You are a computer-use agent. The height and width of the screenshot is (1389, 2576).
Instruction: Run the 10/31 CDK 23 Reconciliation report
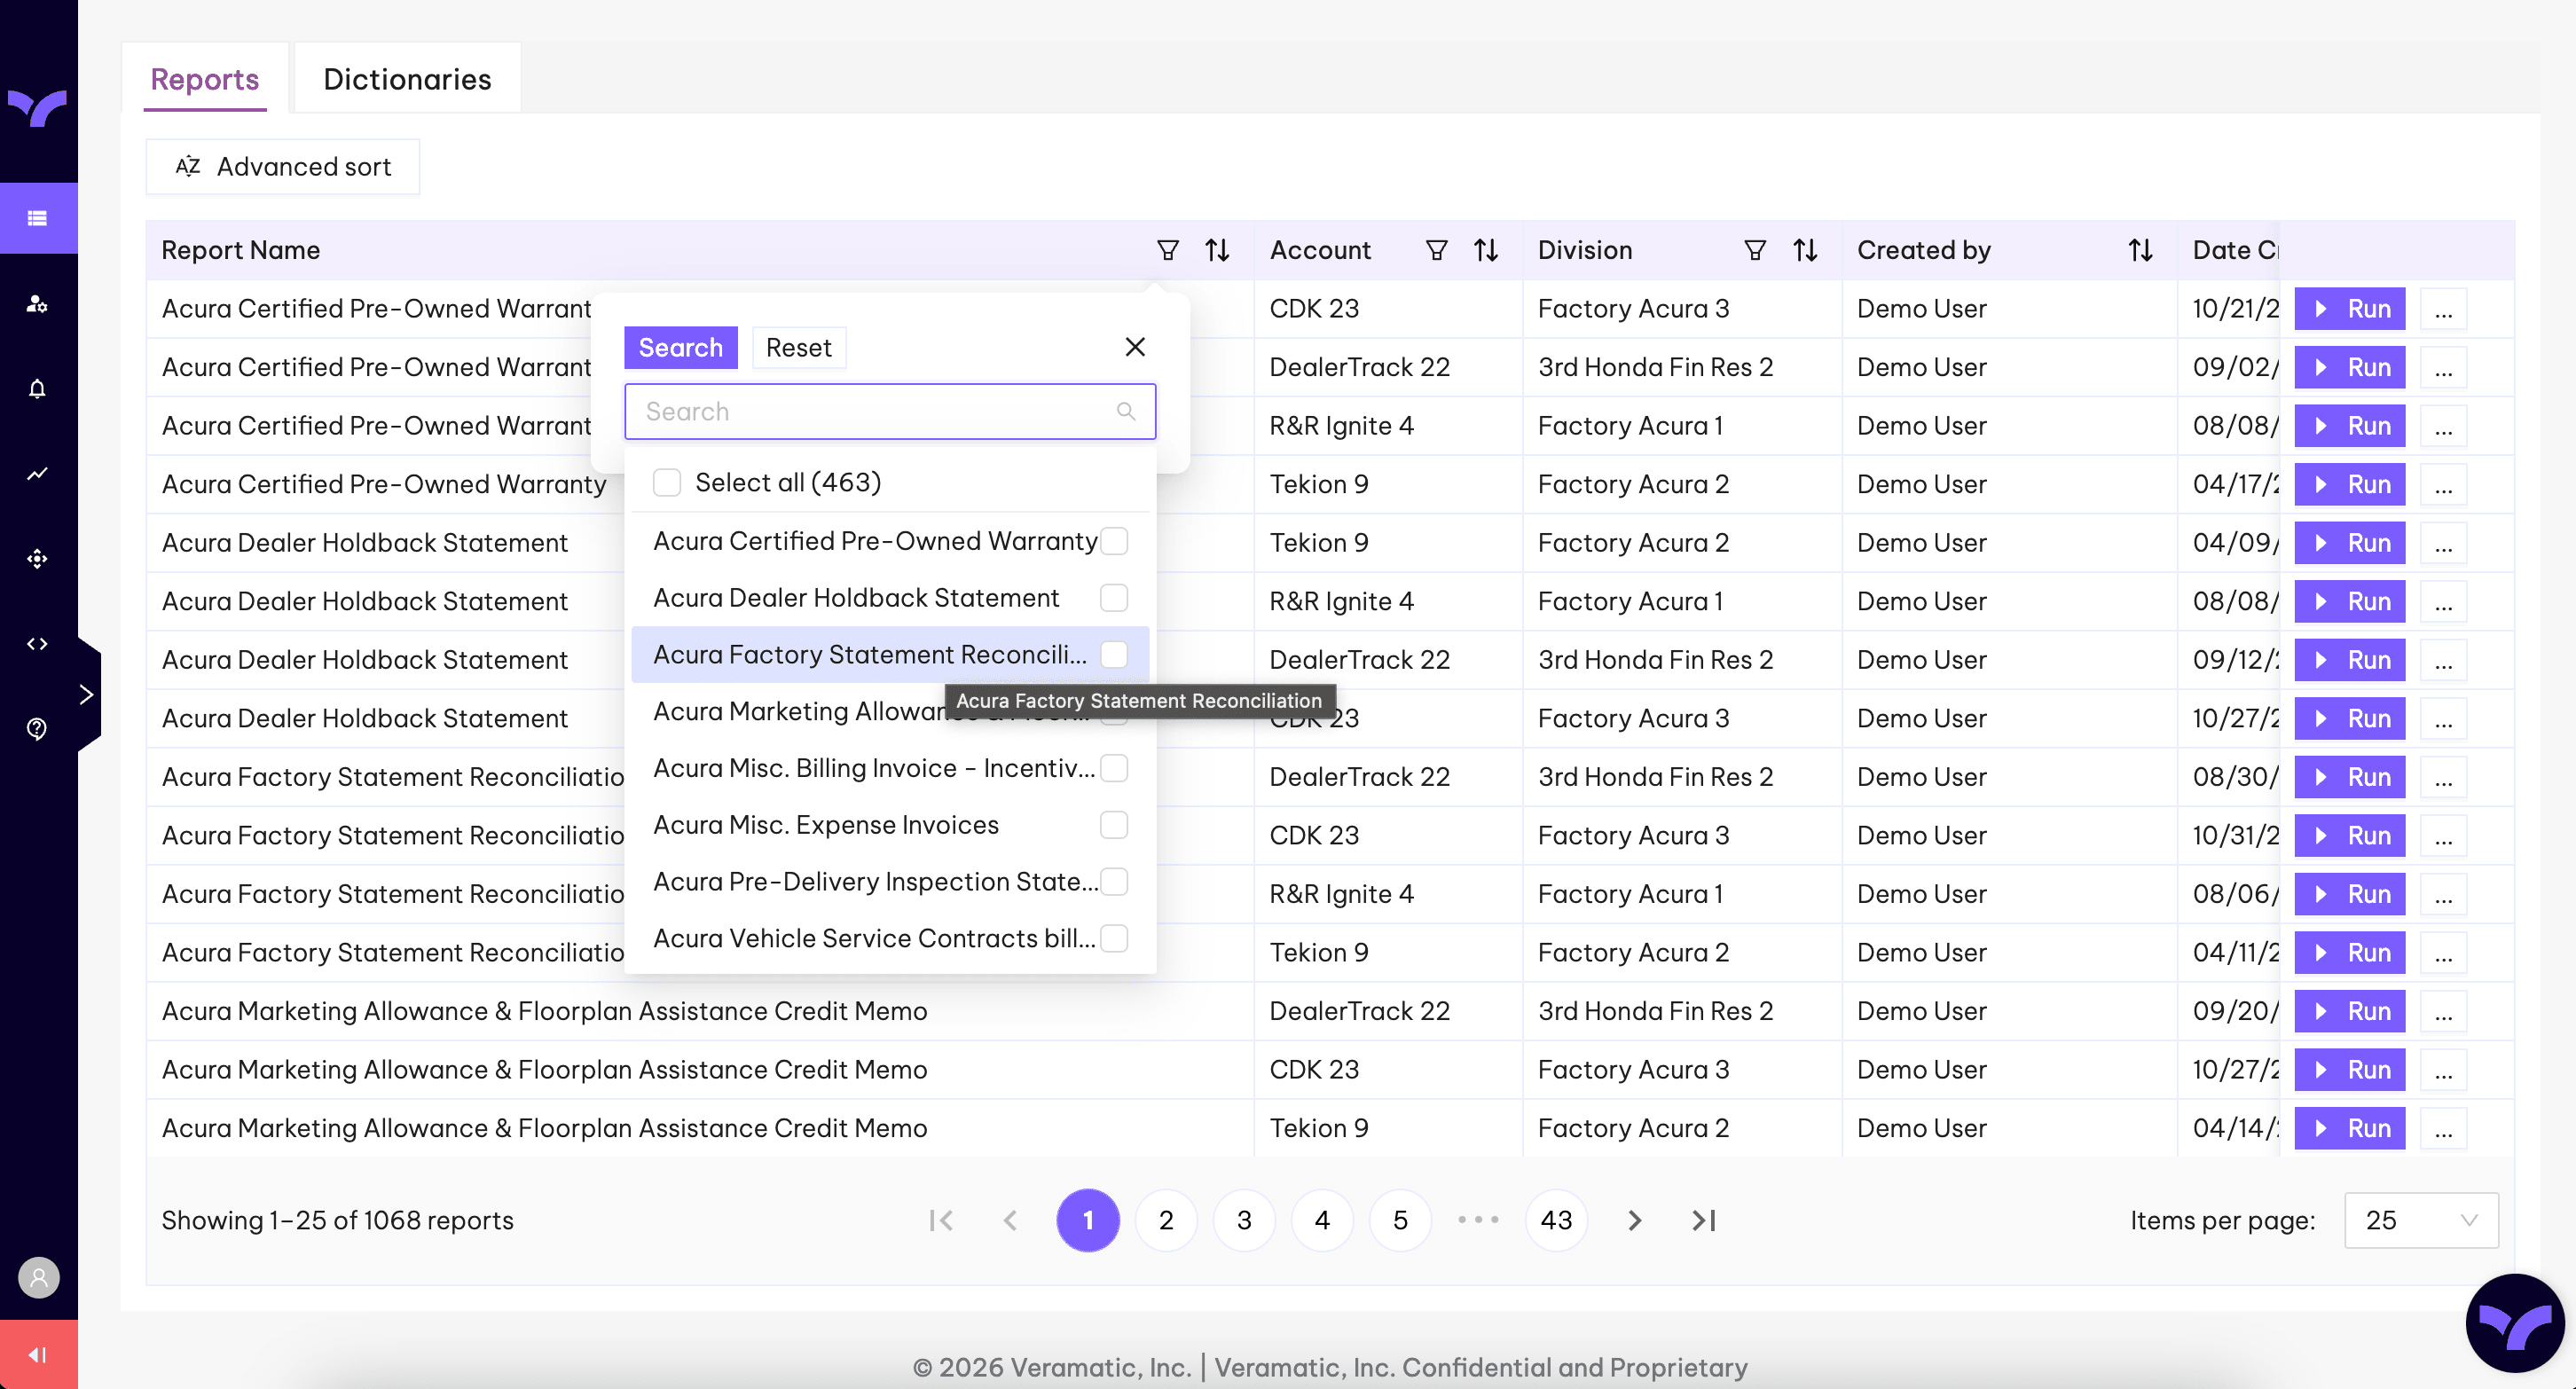[x=2349, y=835]
